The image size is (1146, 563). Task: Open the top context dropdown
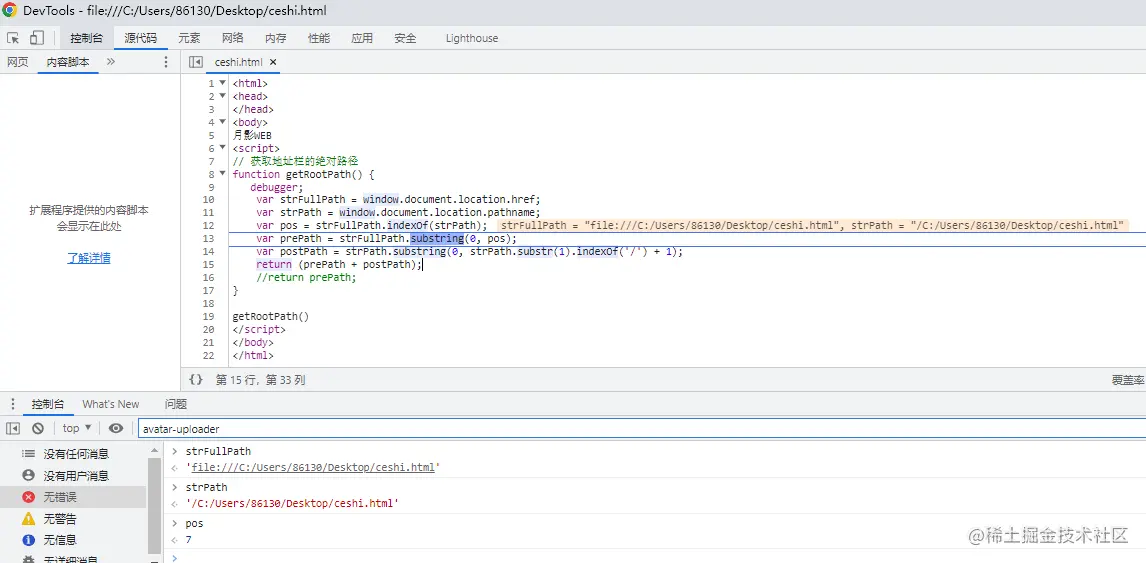click(x=77, y=428)
